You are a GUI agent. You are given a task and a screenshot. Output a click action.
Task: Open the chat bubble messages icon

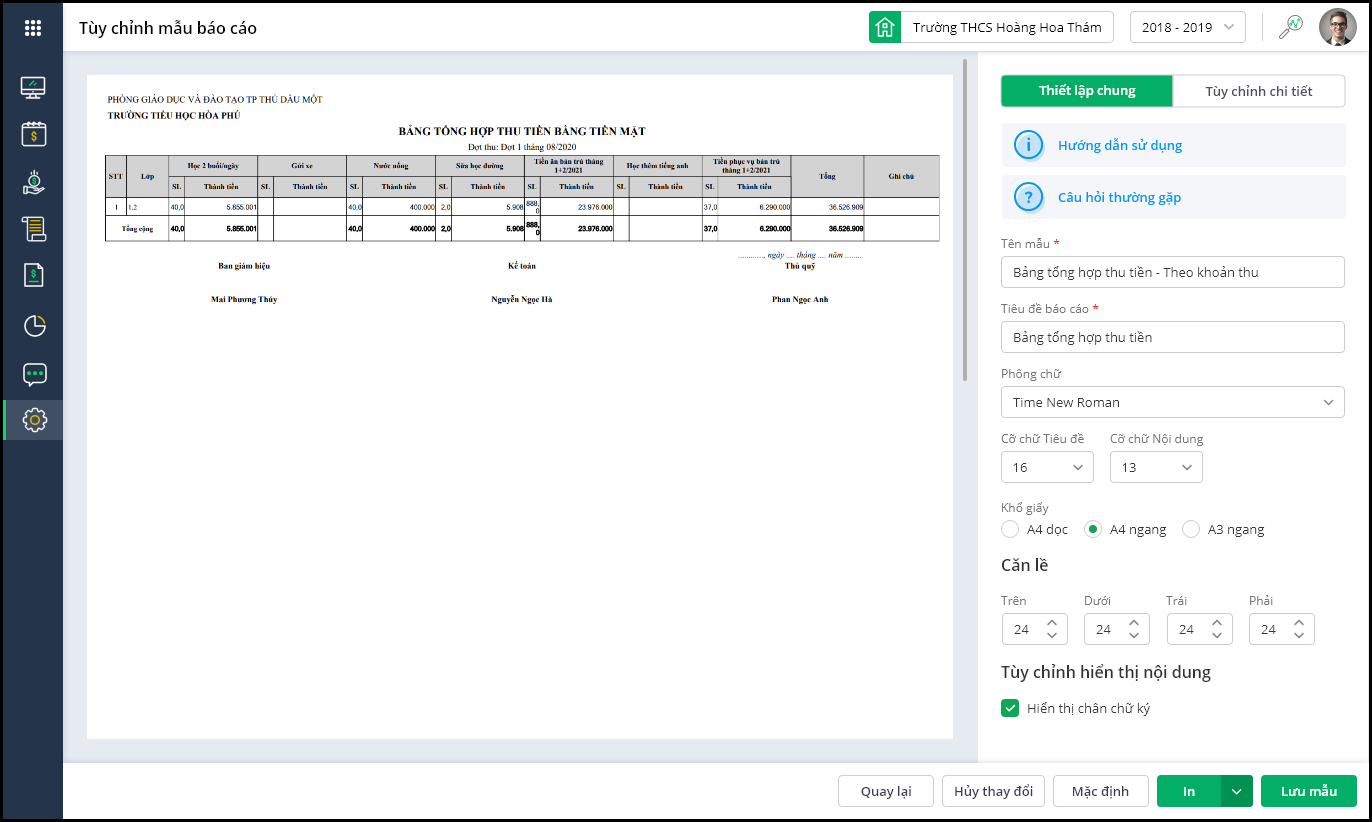(34, 374)
